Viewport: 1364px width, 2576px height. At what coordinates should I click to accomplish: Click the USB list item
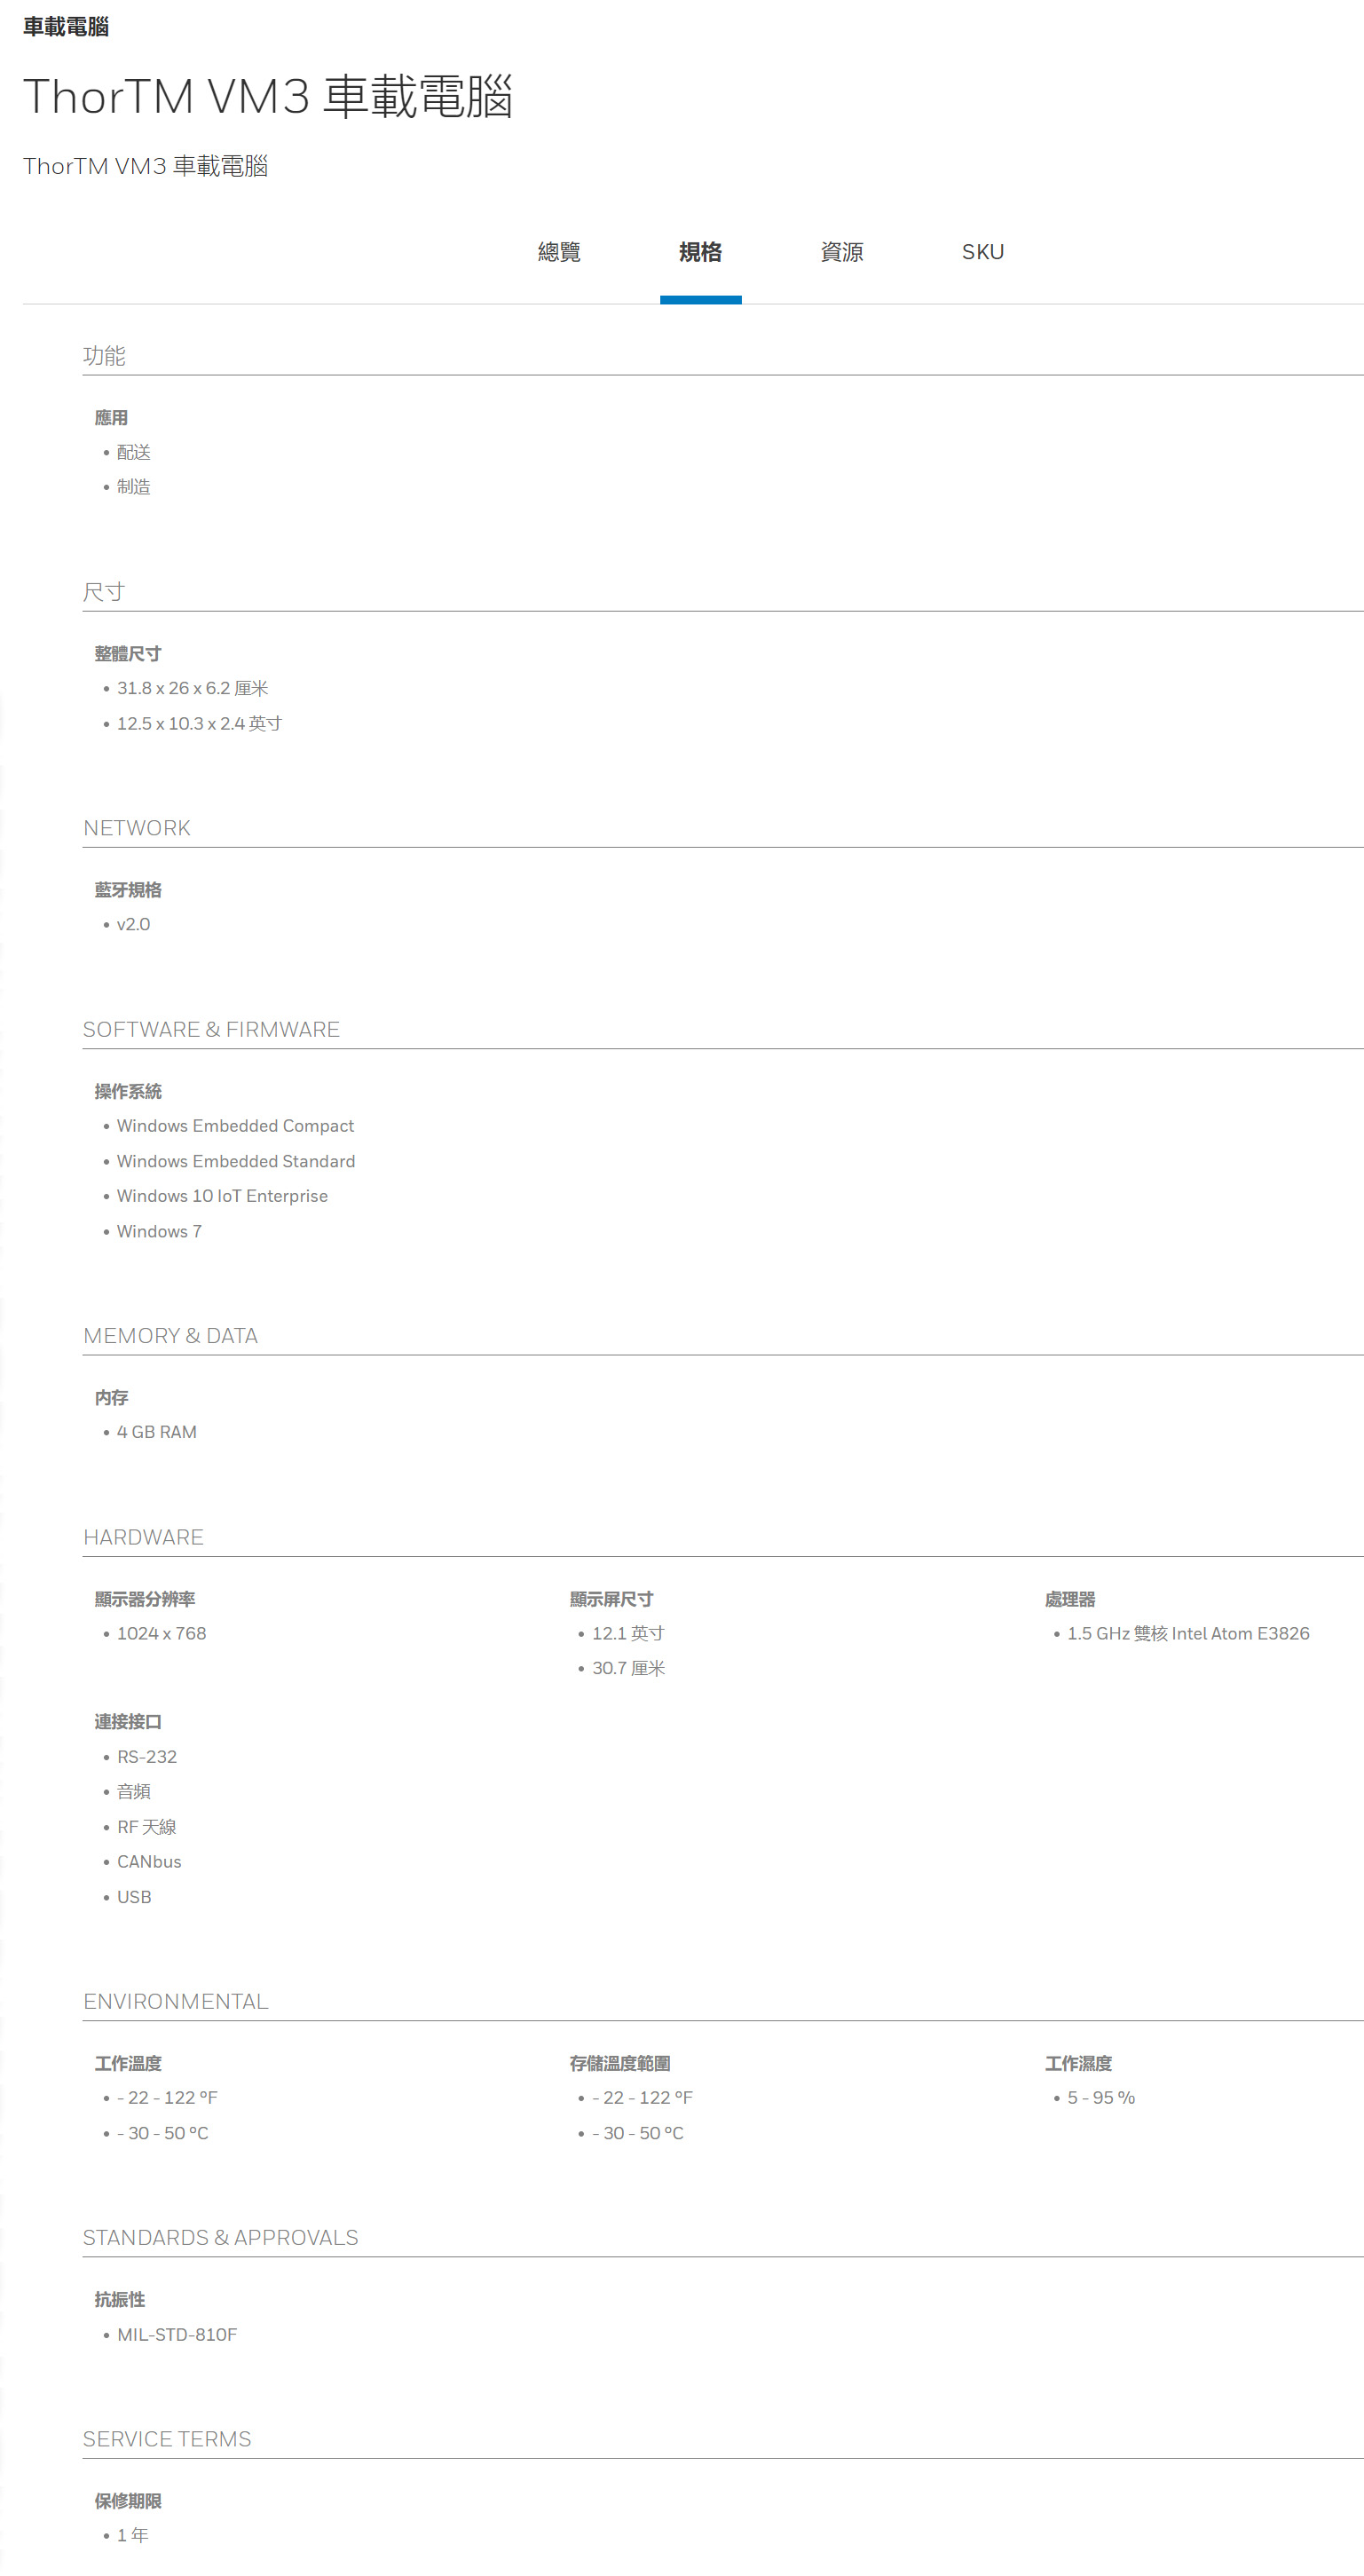point(134,1897)
